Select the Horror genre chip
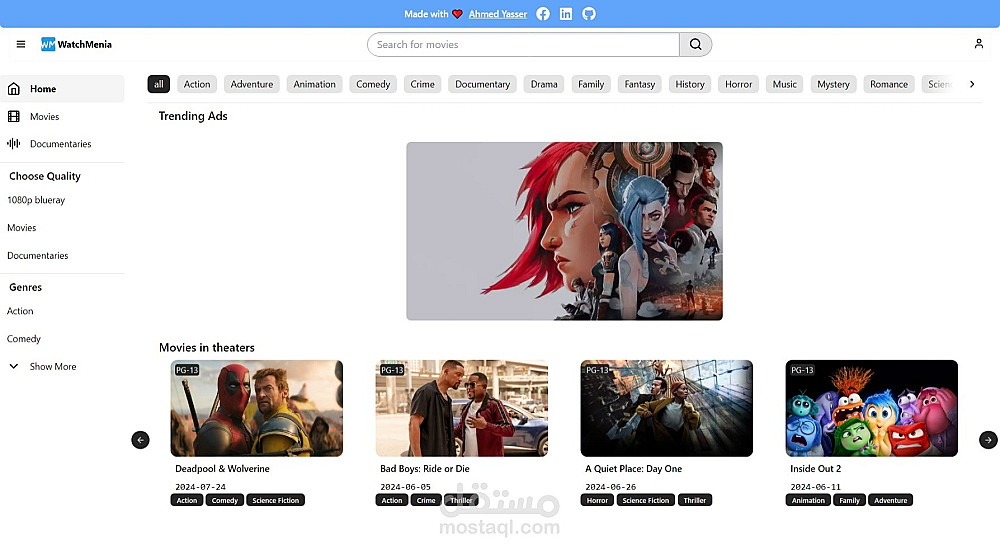The width and height of the screenshot is (1000, 549). click(x=739, y=84)
